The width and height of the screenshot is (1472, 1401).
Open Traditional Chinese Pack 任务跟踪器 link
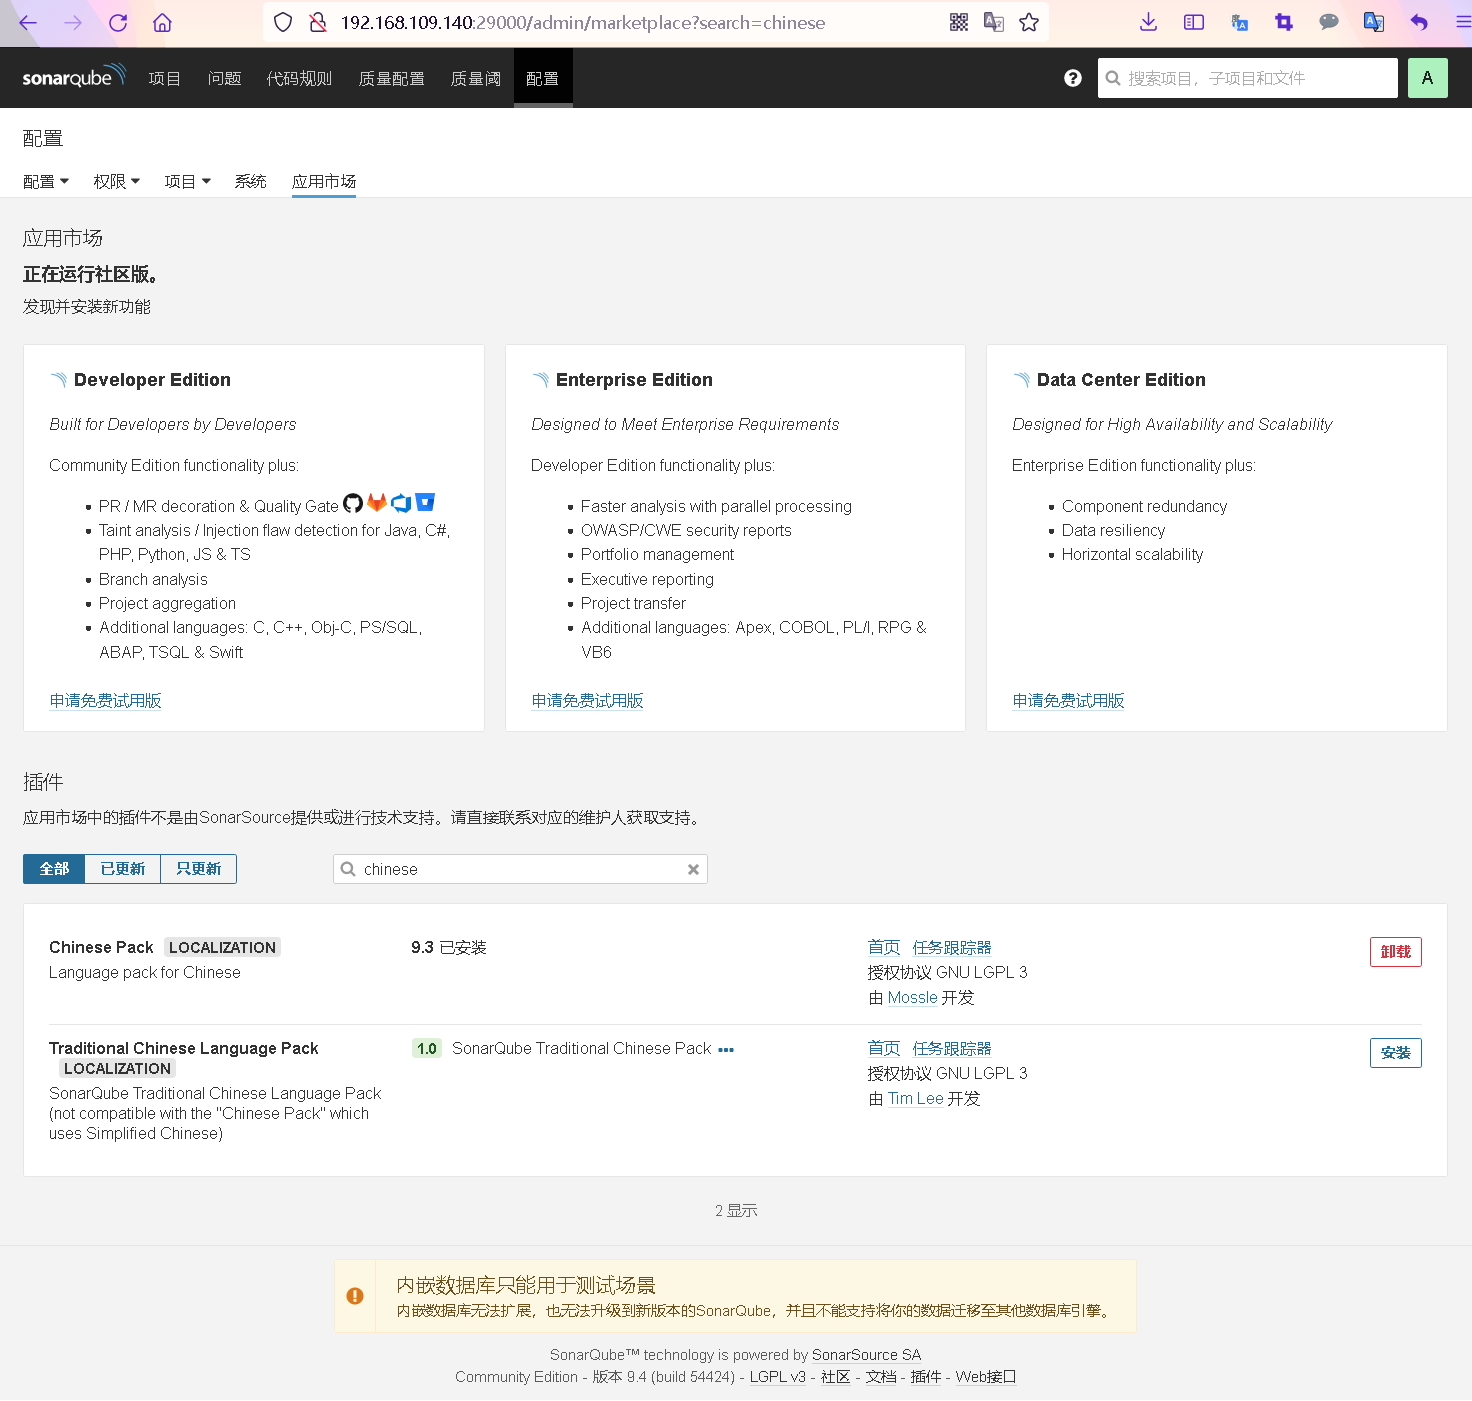pyautogui.click(x=952, y=1049)
